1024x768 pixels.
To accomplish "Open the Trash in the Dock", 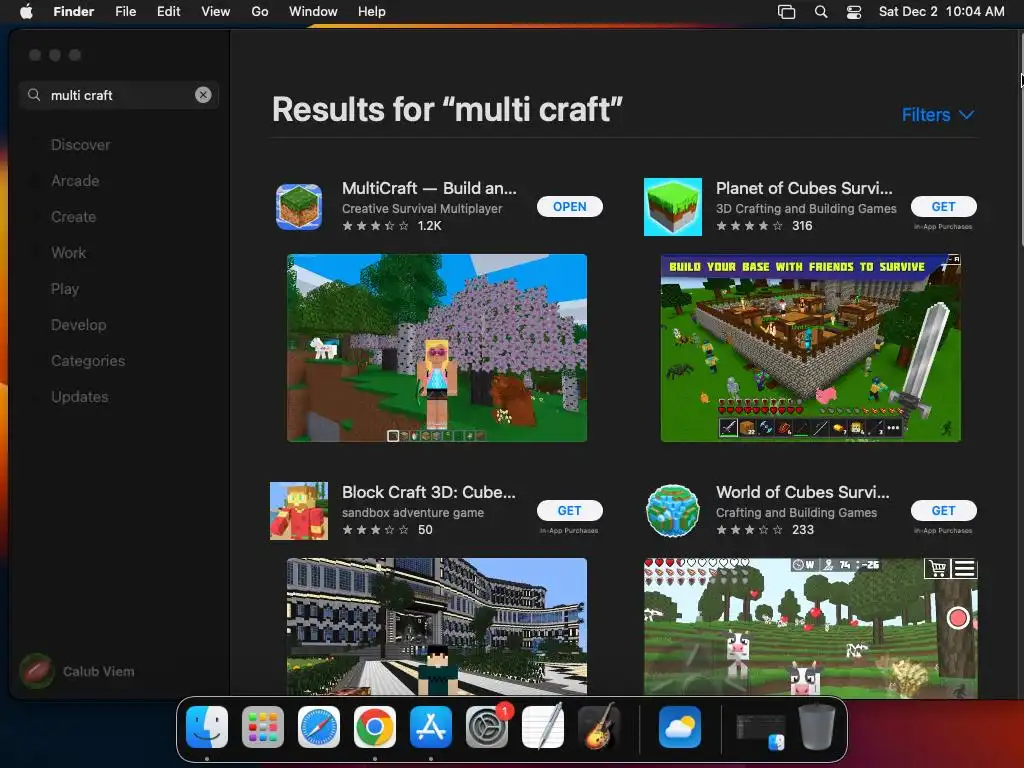I will (x=817, y=727).
